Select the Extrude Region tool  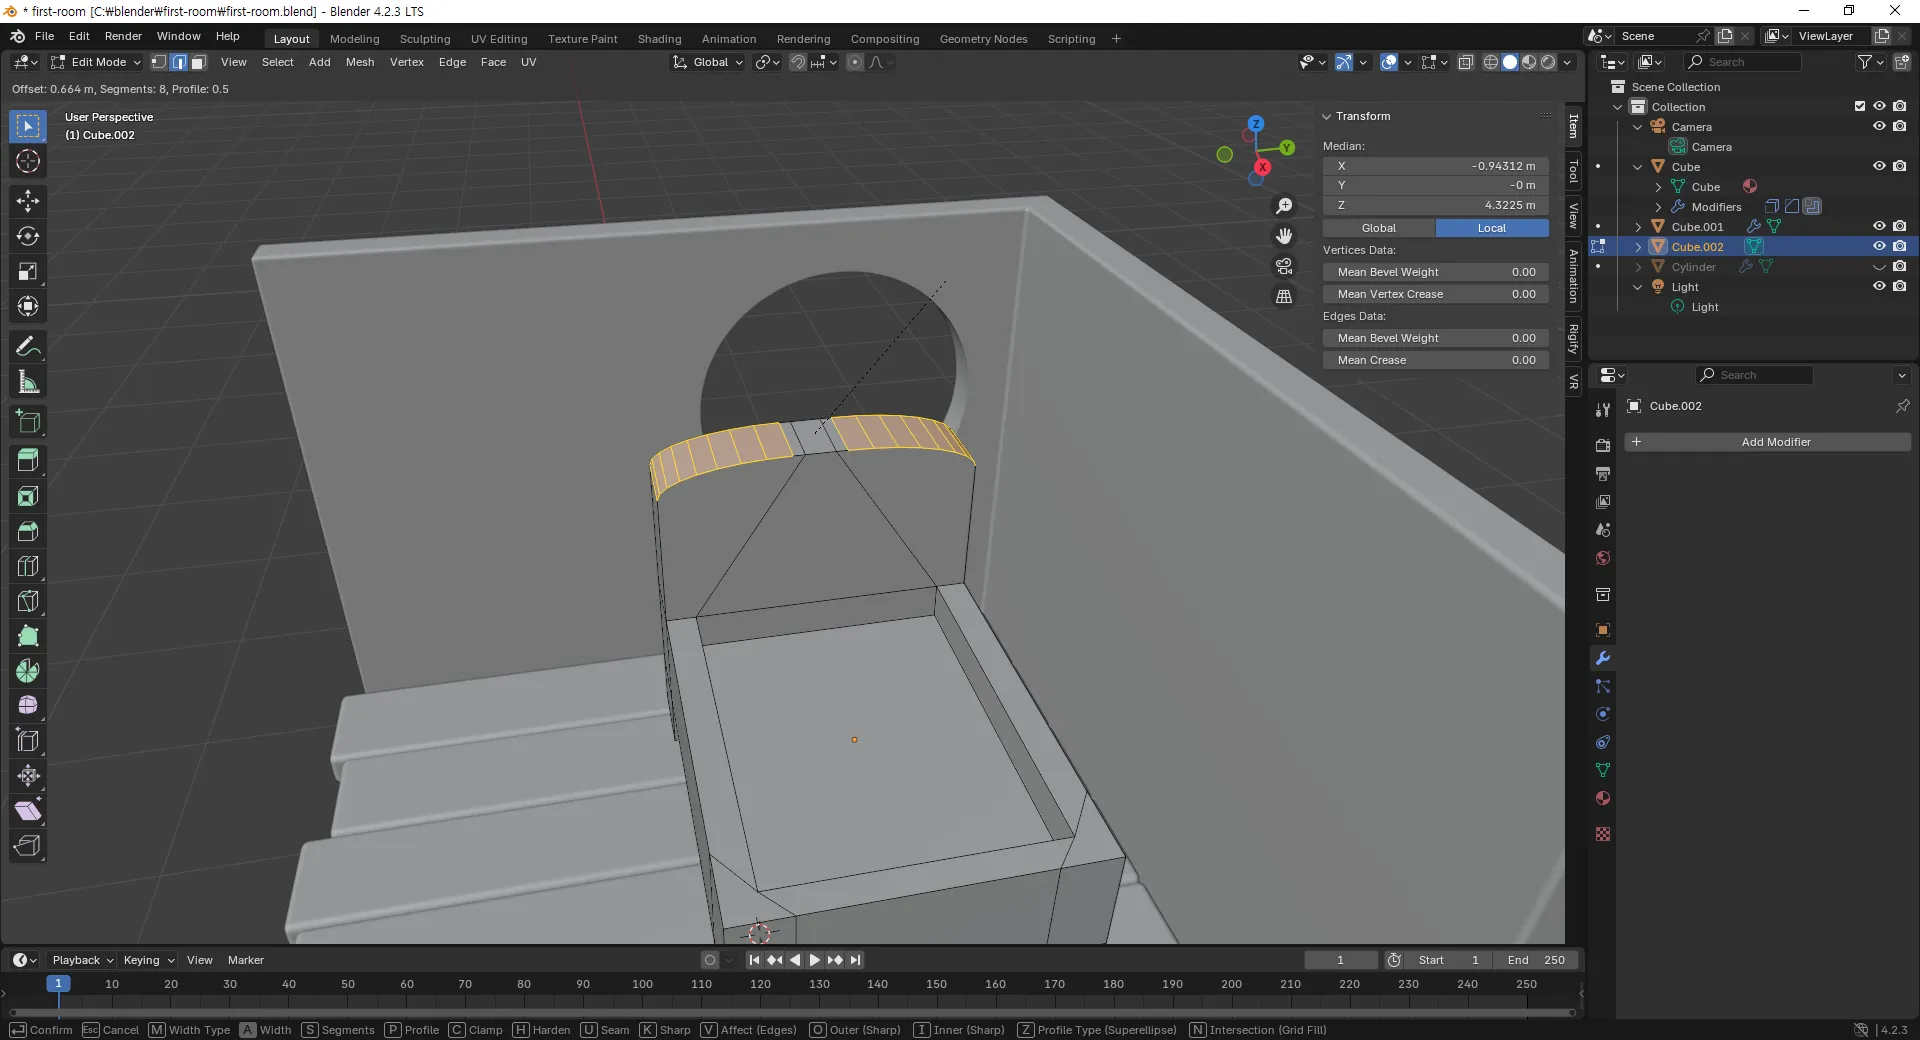[28, 461]
